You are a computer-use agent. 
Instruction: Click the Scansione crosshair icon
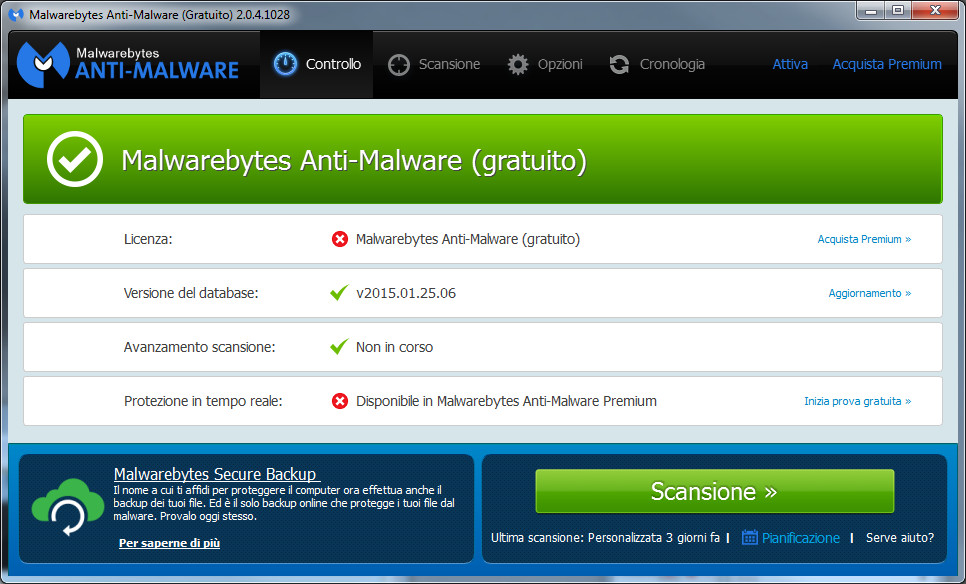click(x=399, y=65)
